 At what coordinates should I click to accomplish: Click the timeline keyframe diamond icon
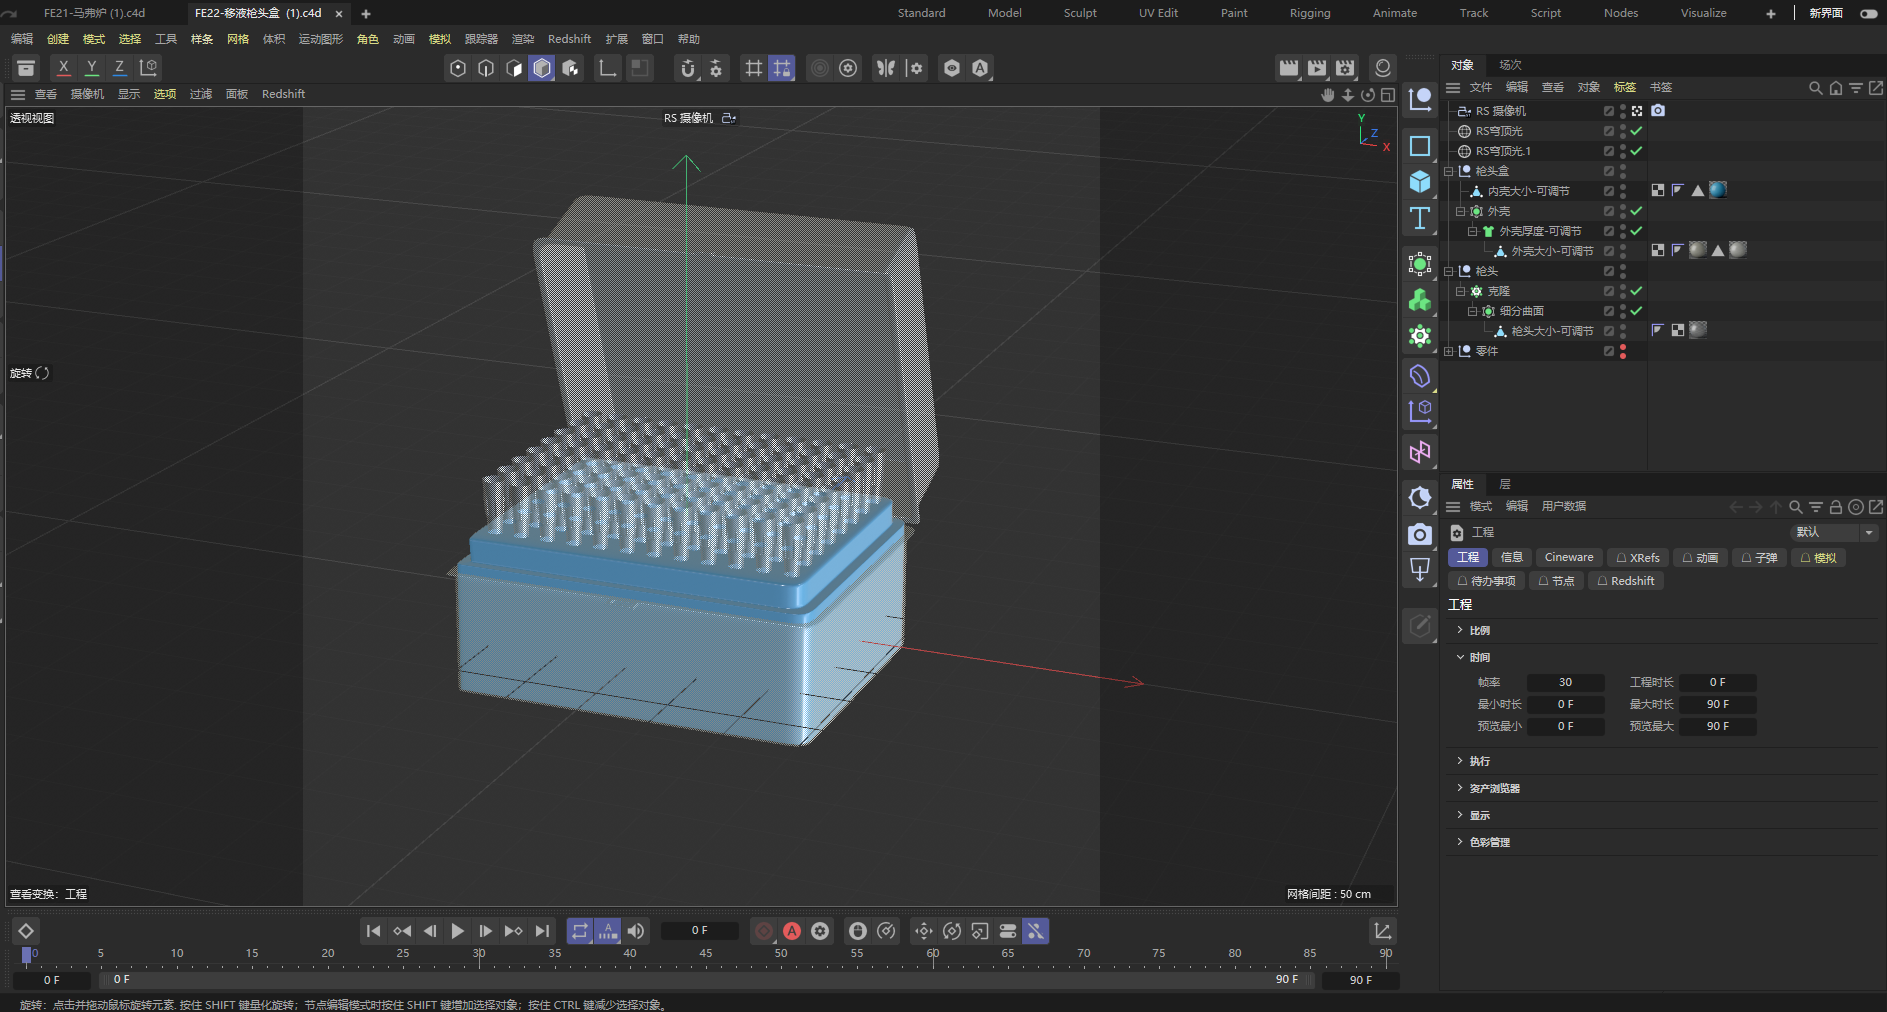coord(26,931)
